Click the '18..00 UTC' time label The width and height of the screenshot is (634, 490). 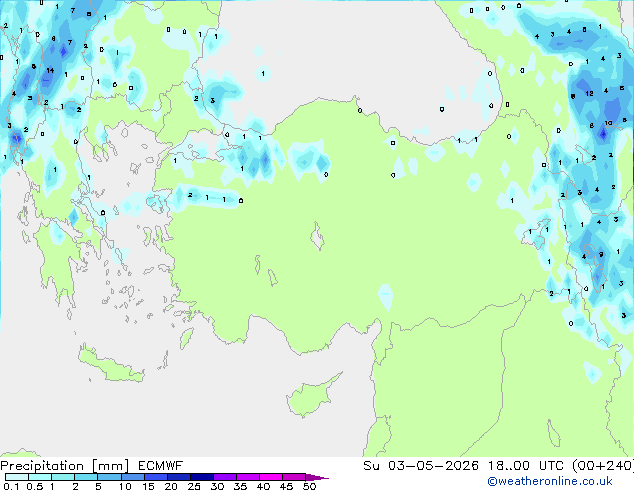[528, 466]
